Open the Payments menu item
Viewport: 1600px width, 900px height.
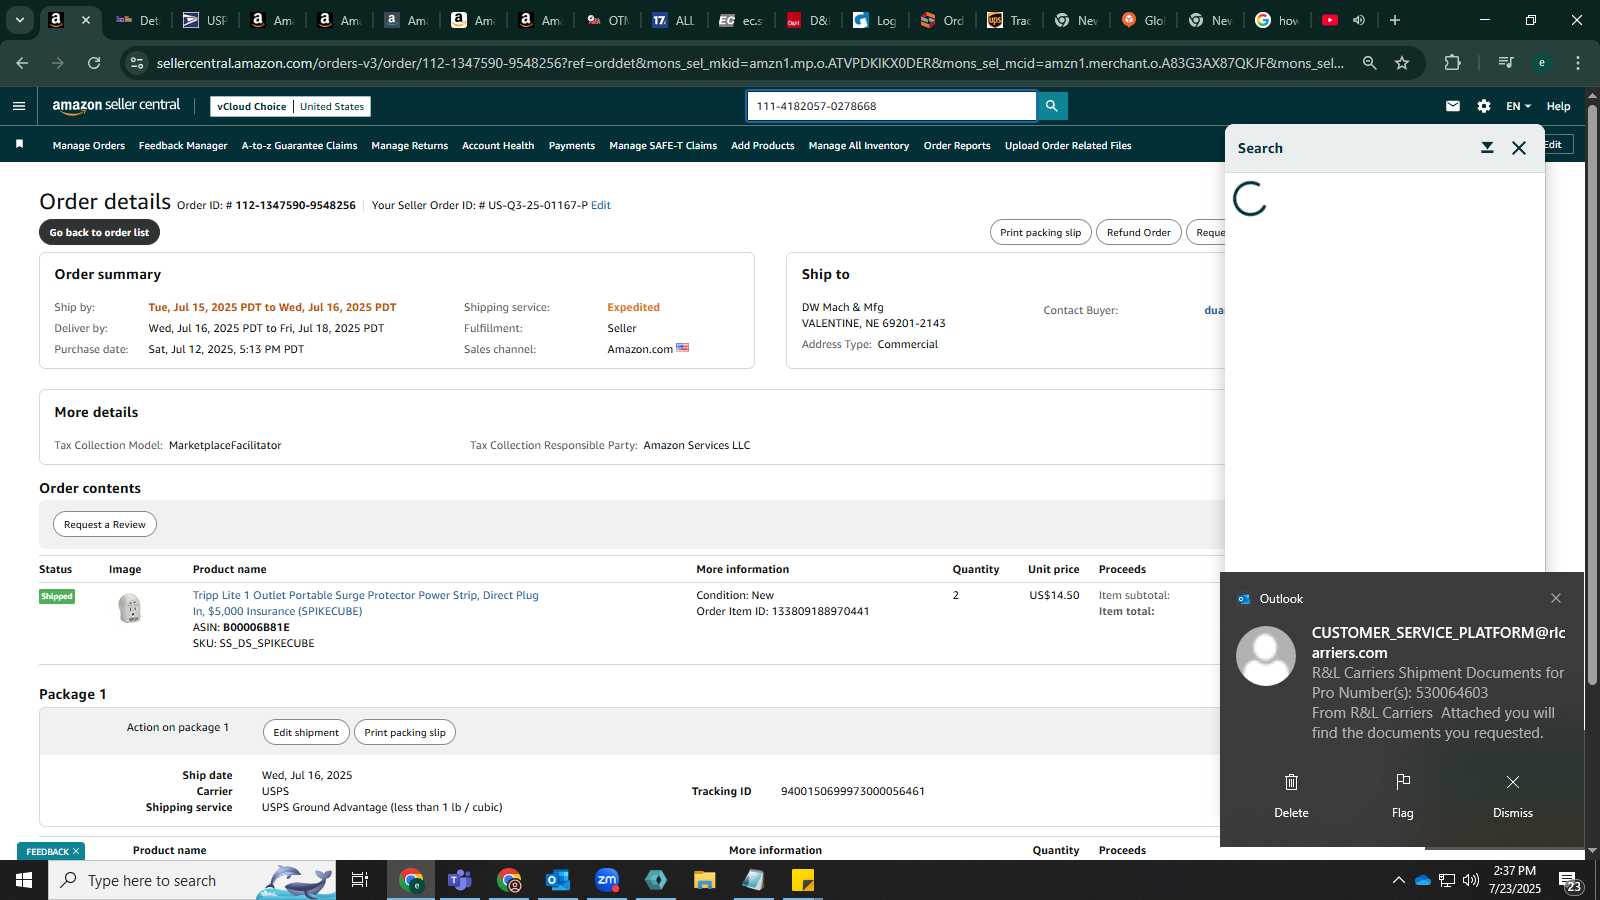point(572,146)
